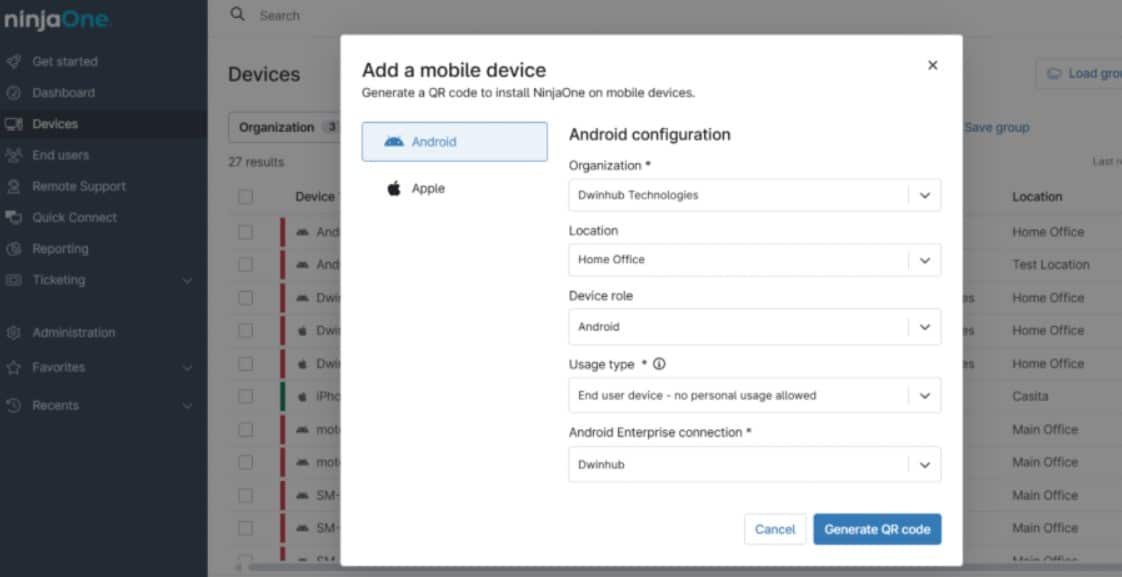
Task: Click the Dashboard gauge icon
Action: click(x=14, y=93)
